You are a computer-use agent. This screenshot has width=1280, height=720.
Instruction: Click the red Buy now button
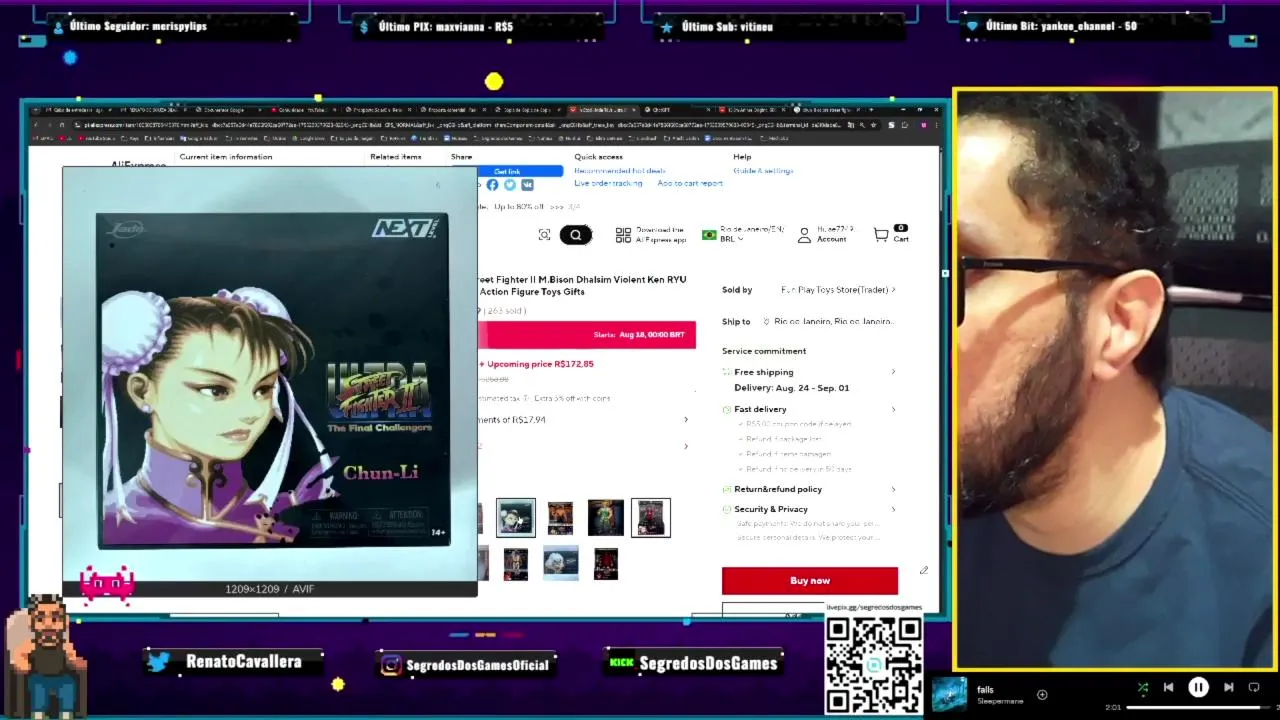(810, 581)
